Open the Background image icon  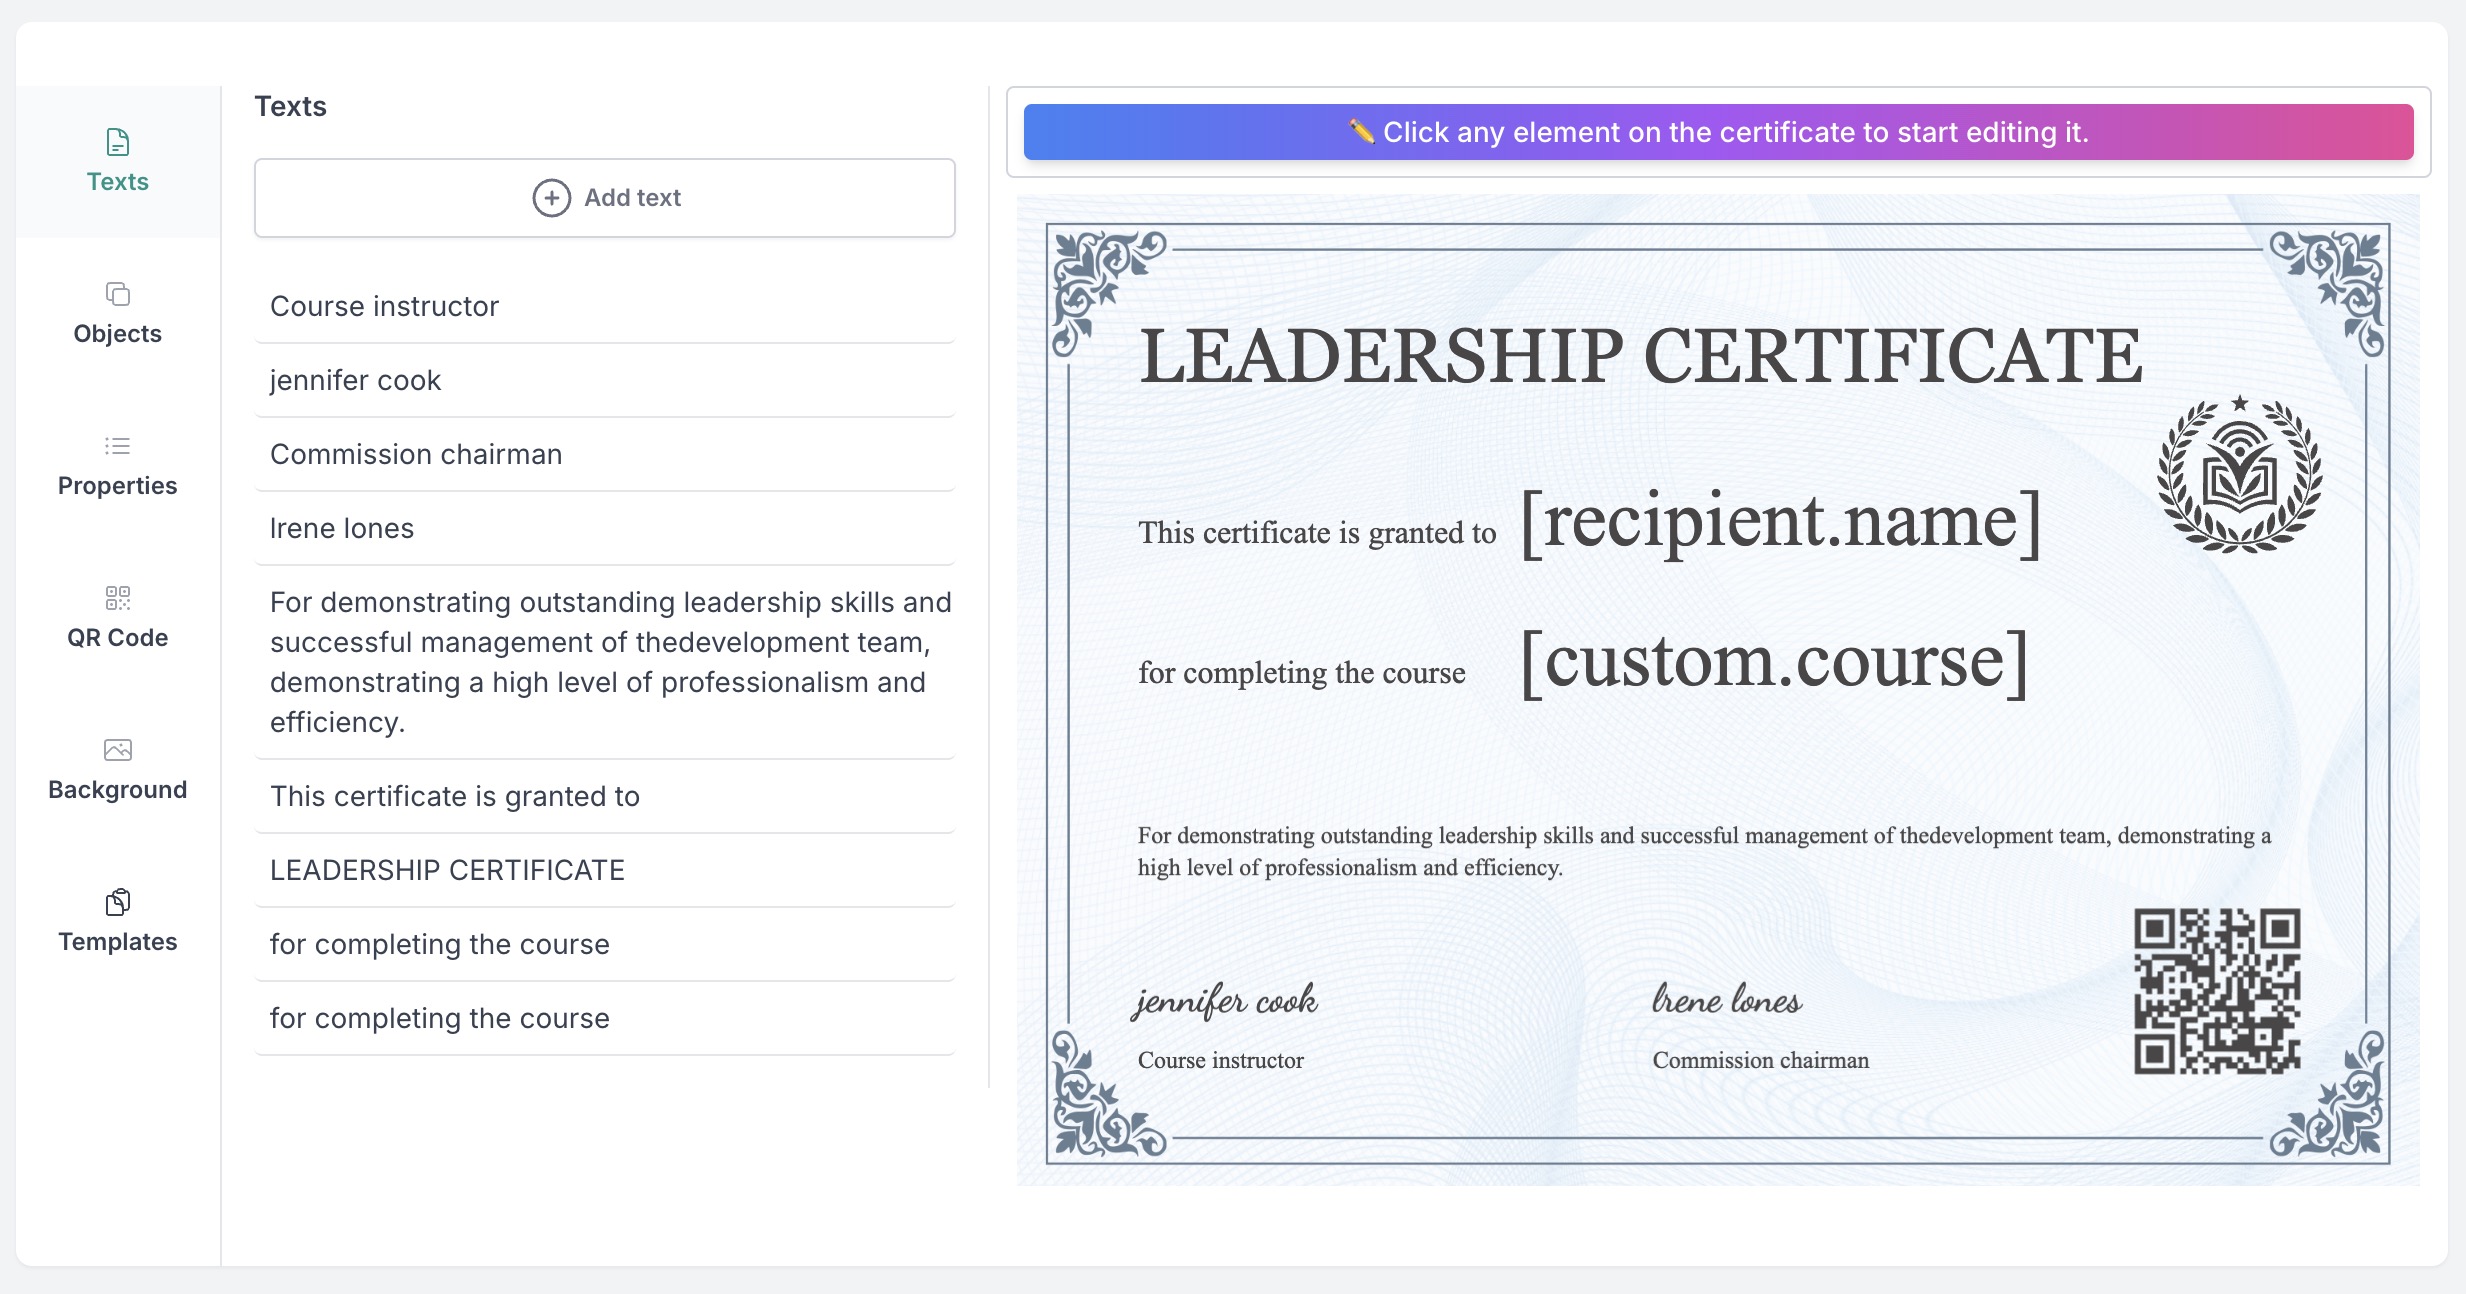pyautogui.click(x=117, y=750)
